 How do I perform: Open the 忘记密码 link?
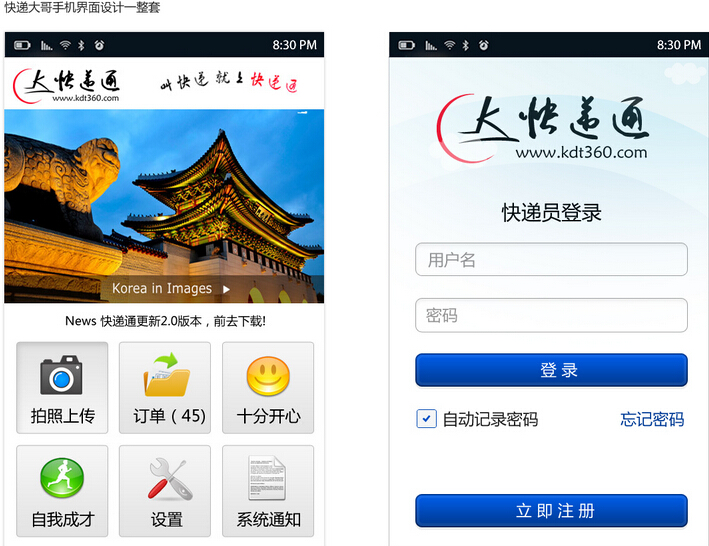click(652, 419)
